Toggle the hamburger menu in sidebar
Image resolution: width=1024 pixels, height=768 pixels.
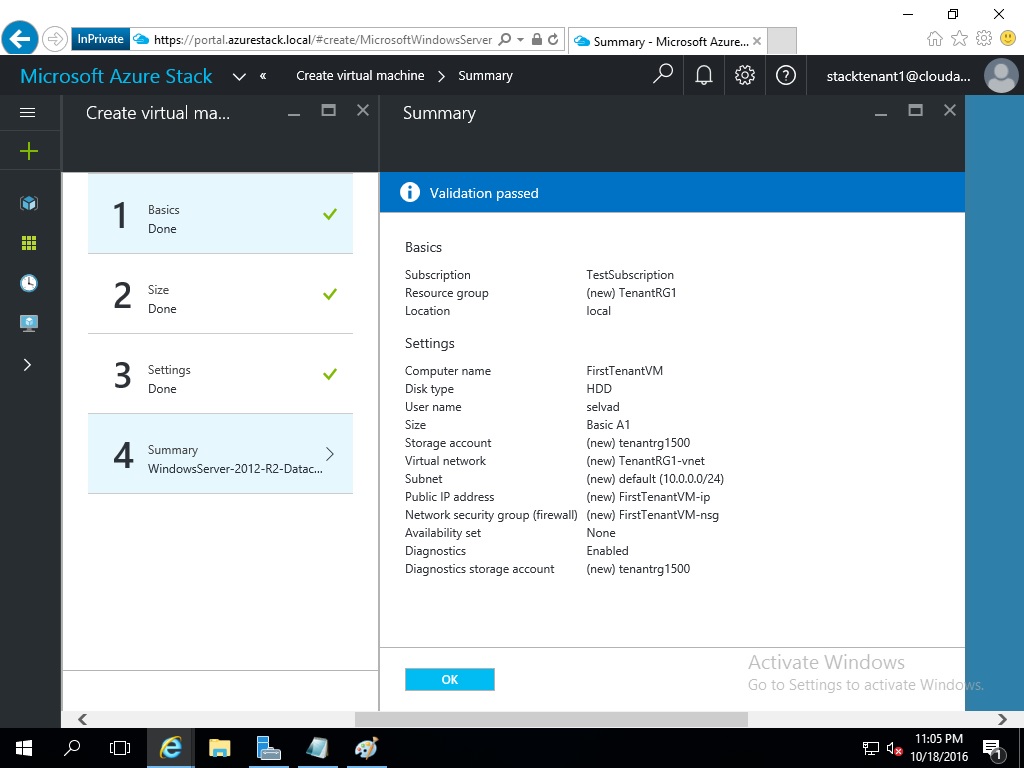(x=27, y=112)
